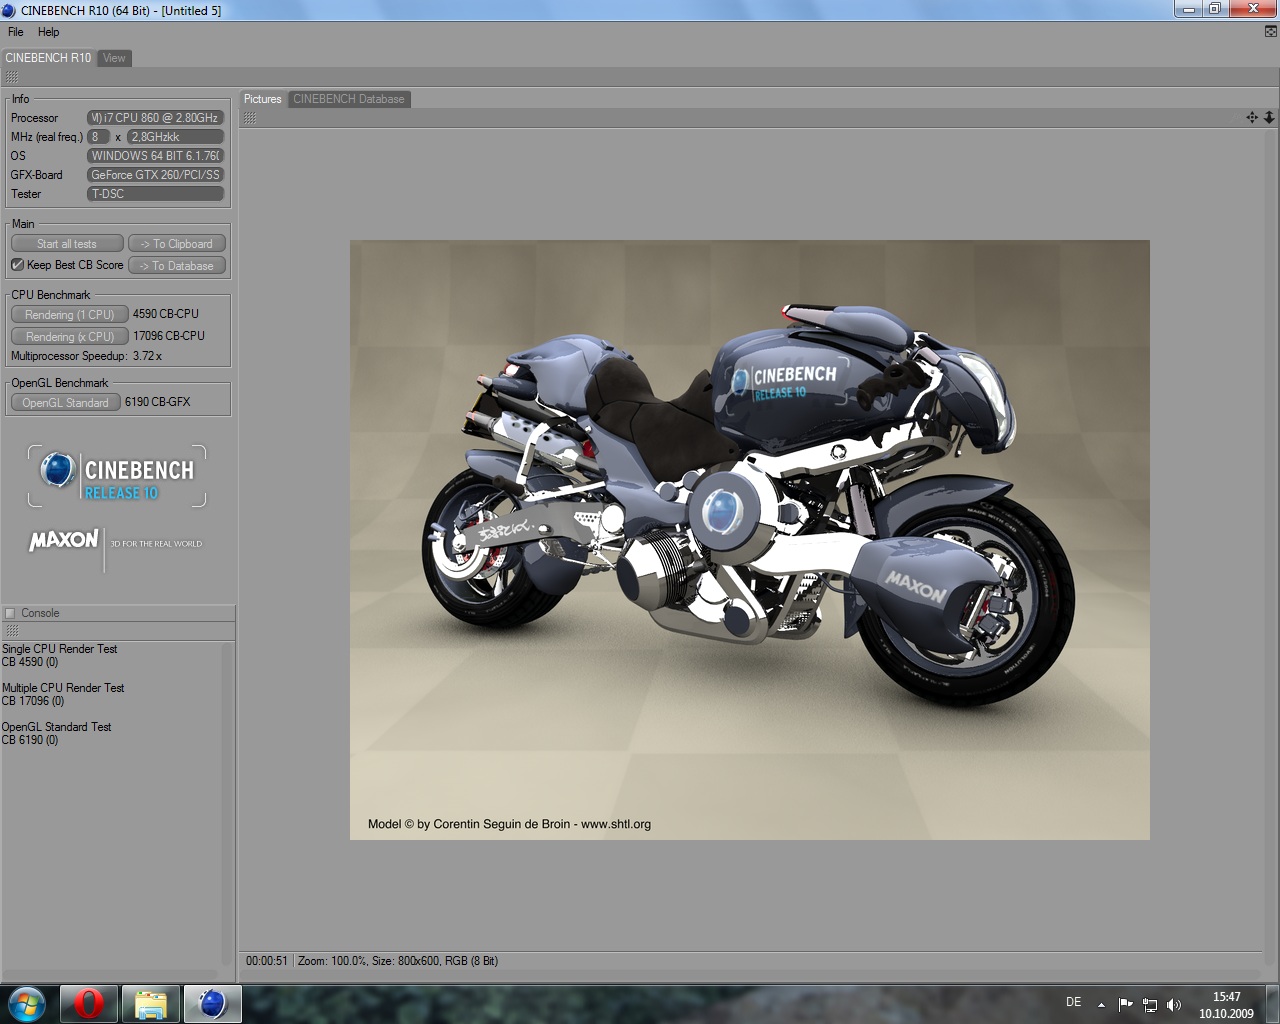Click the CINEBENCH Release 10 logo
This screenshot has width=1280, height=1024.
tap(117, 477)
